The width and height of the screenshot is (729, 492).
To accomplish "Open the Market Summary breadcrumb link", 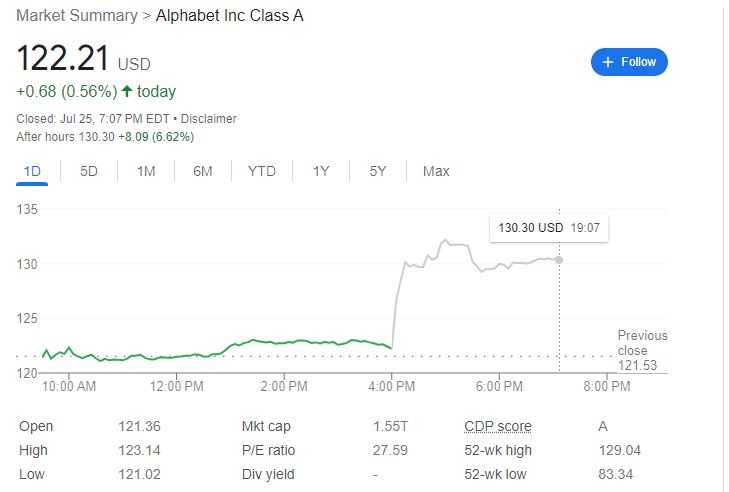I will tap(77, 15).
